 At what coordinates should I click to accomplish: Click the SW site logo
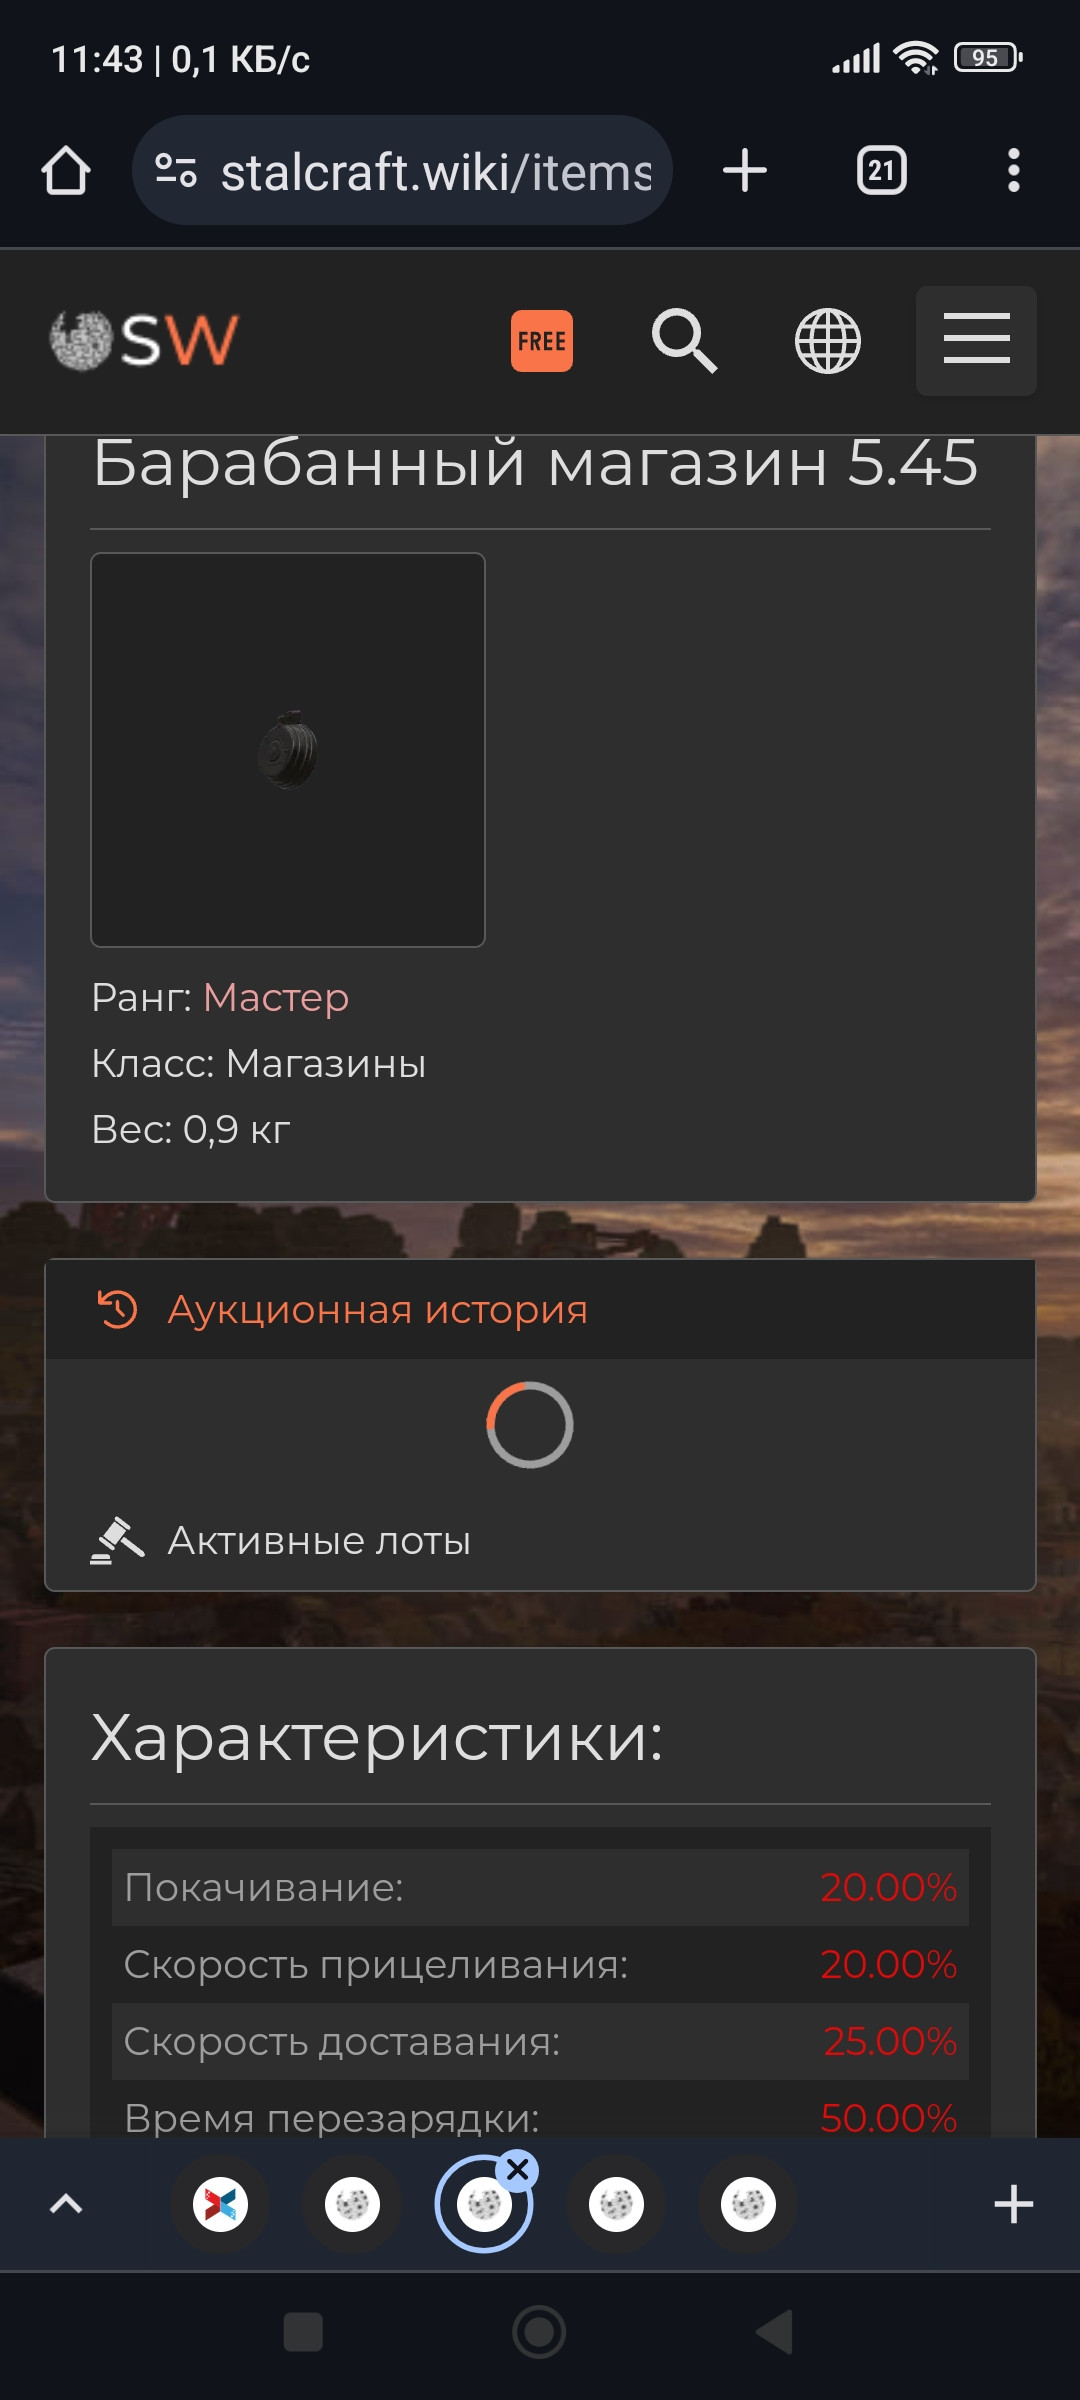point(144,340)
